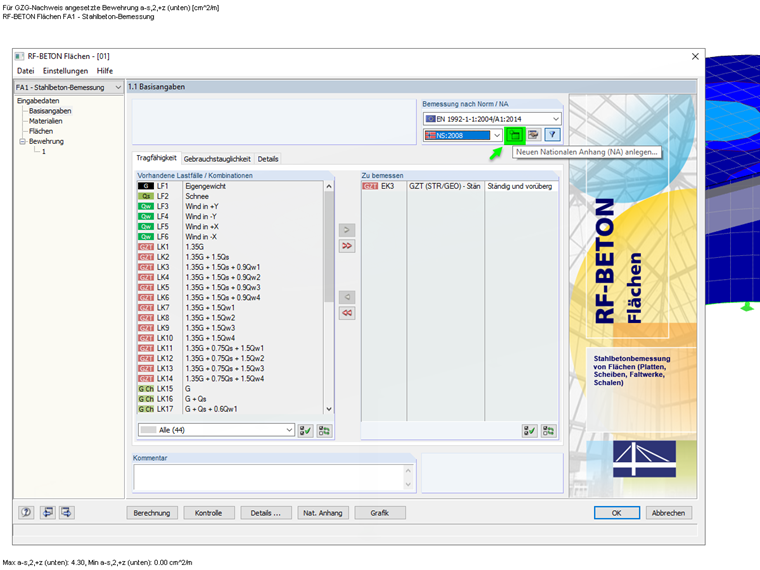Select Flächen in the tree
This screenshot has width=760, height=570.
coord(41,131)
